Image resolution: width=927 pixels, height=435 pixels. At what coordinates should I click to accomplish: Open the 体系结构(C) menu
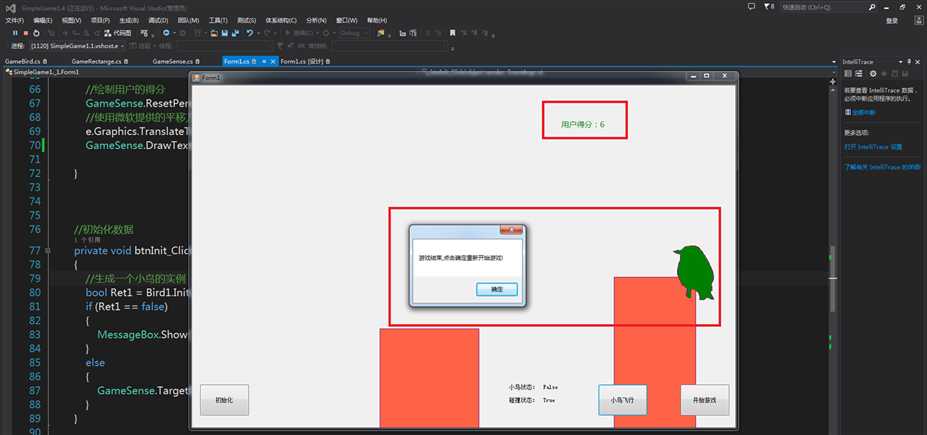pos(281,20)
